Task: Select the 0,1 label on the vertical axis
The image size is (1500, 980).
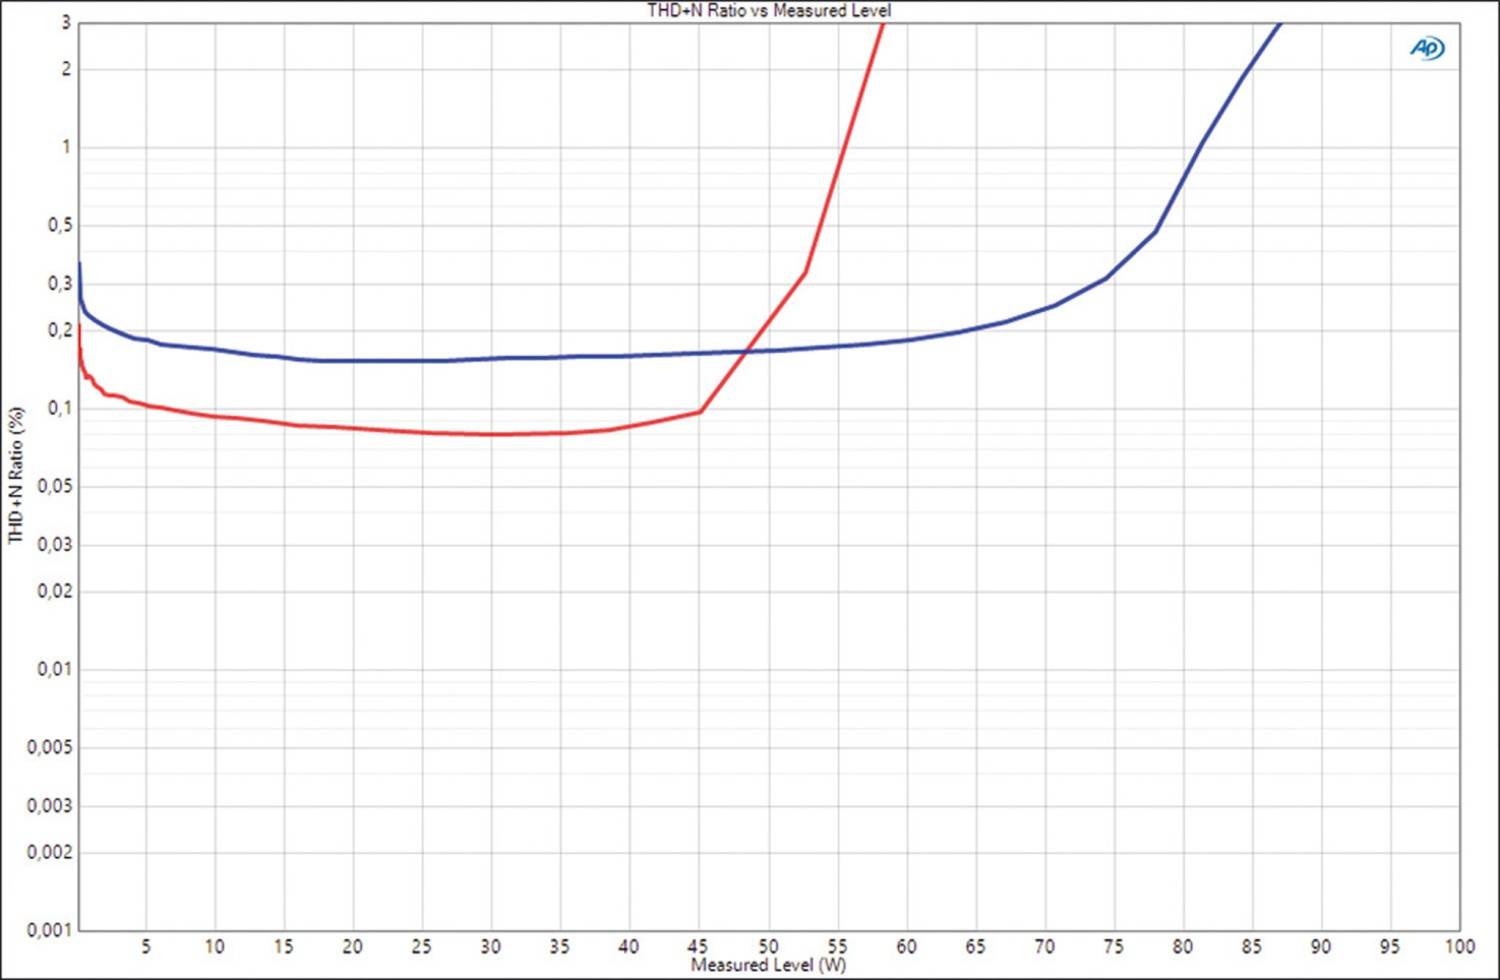Action: click(x=60, y=408)
